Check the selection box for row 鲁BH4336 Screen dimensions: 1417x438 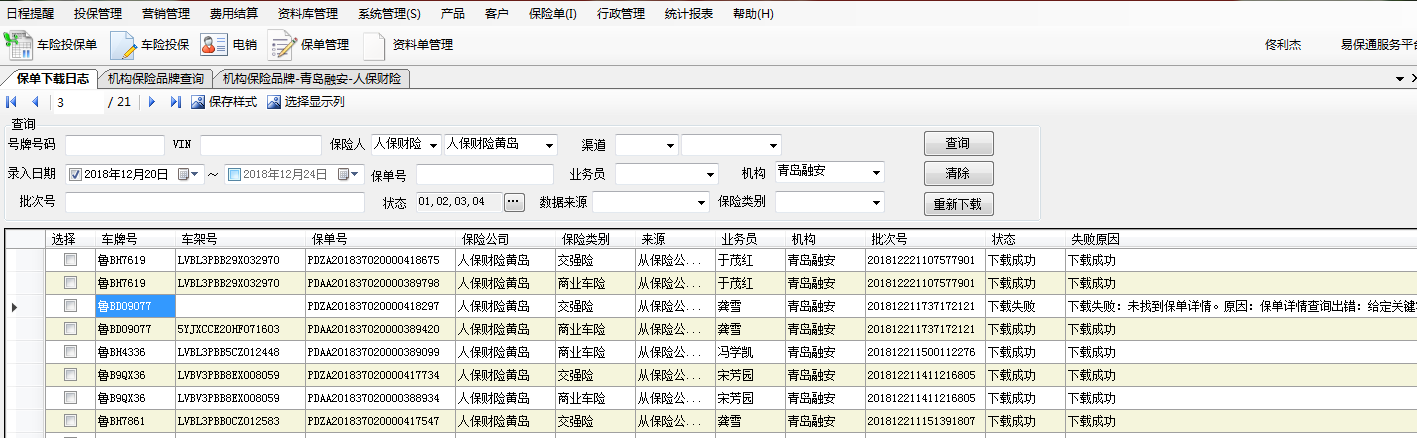70,351
